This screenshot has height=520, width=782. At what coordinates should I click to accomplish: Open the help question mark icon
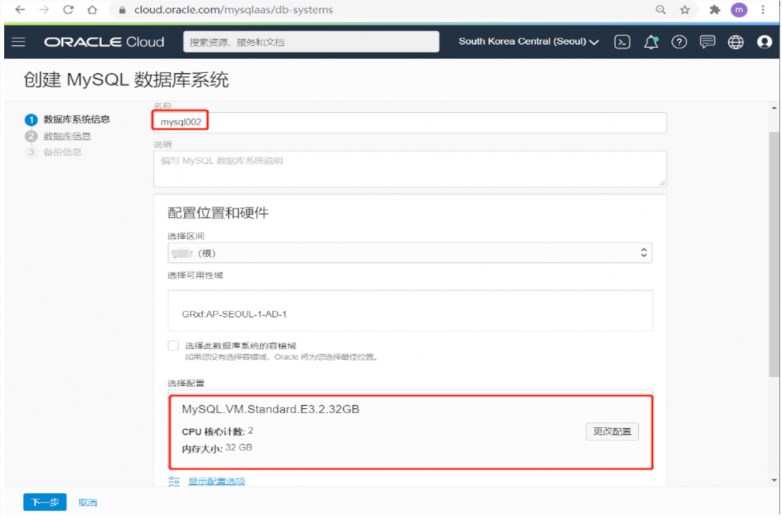tap(679, 42)
